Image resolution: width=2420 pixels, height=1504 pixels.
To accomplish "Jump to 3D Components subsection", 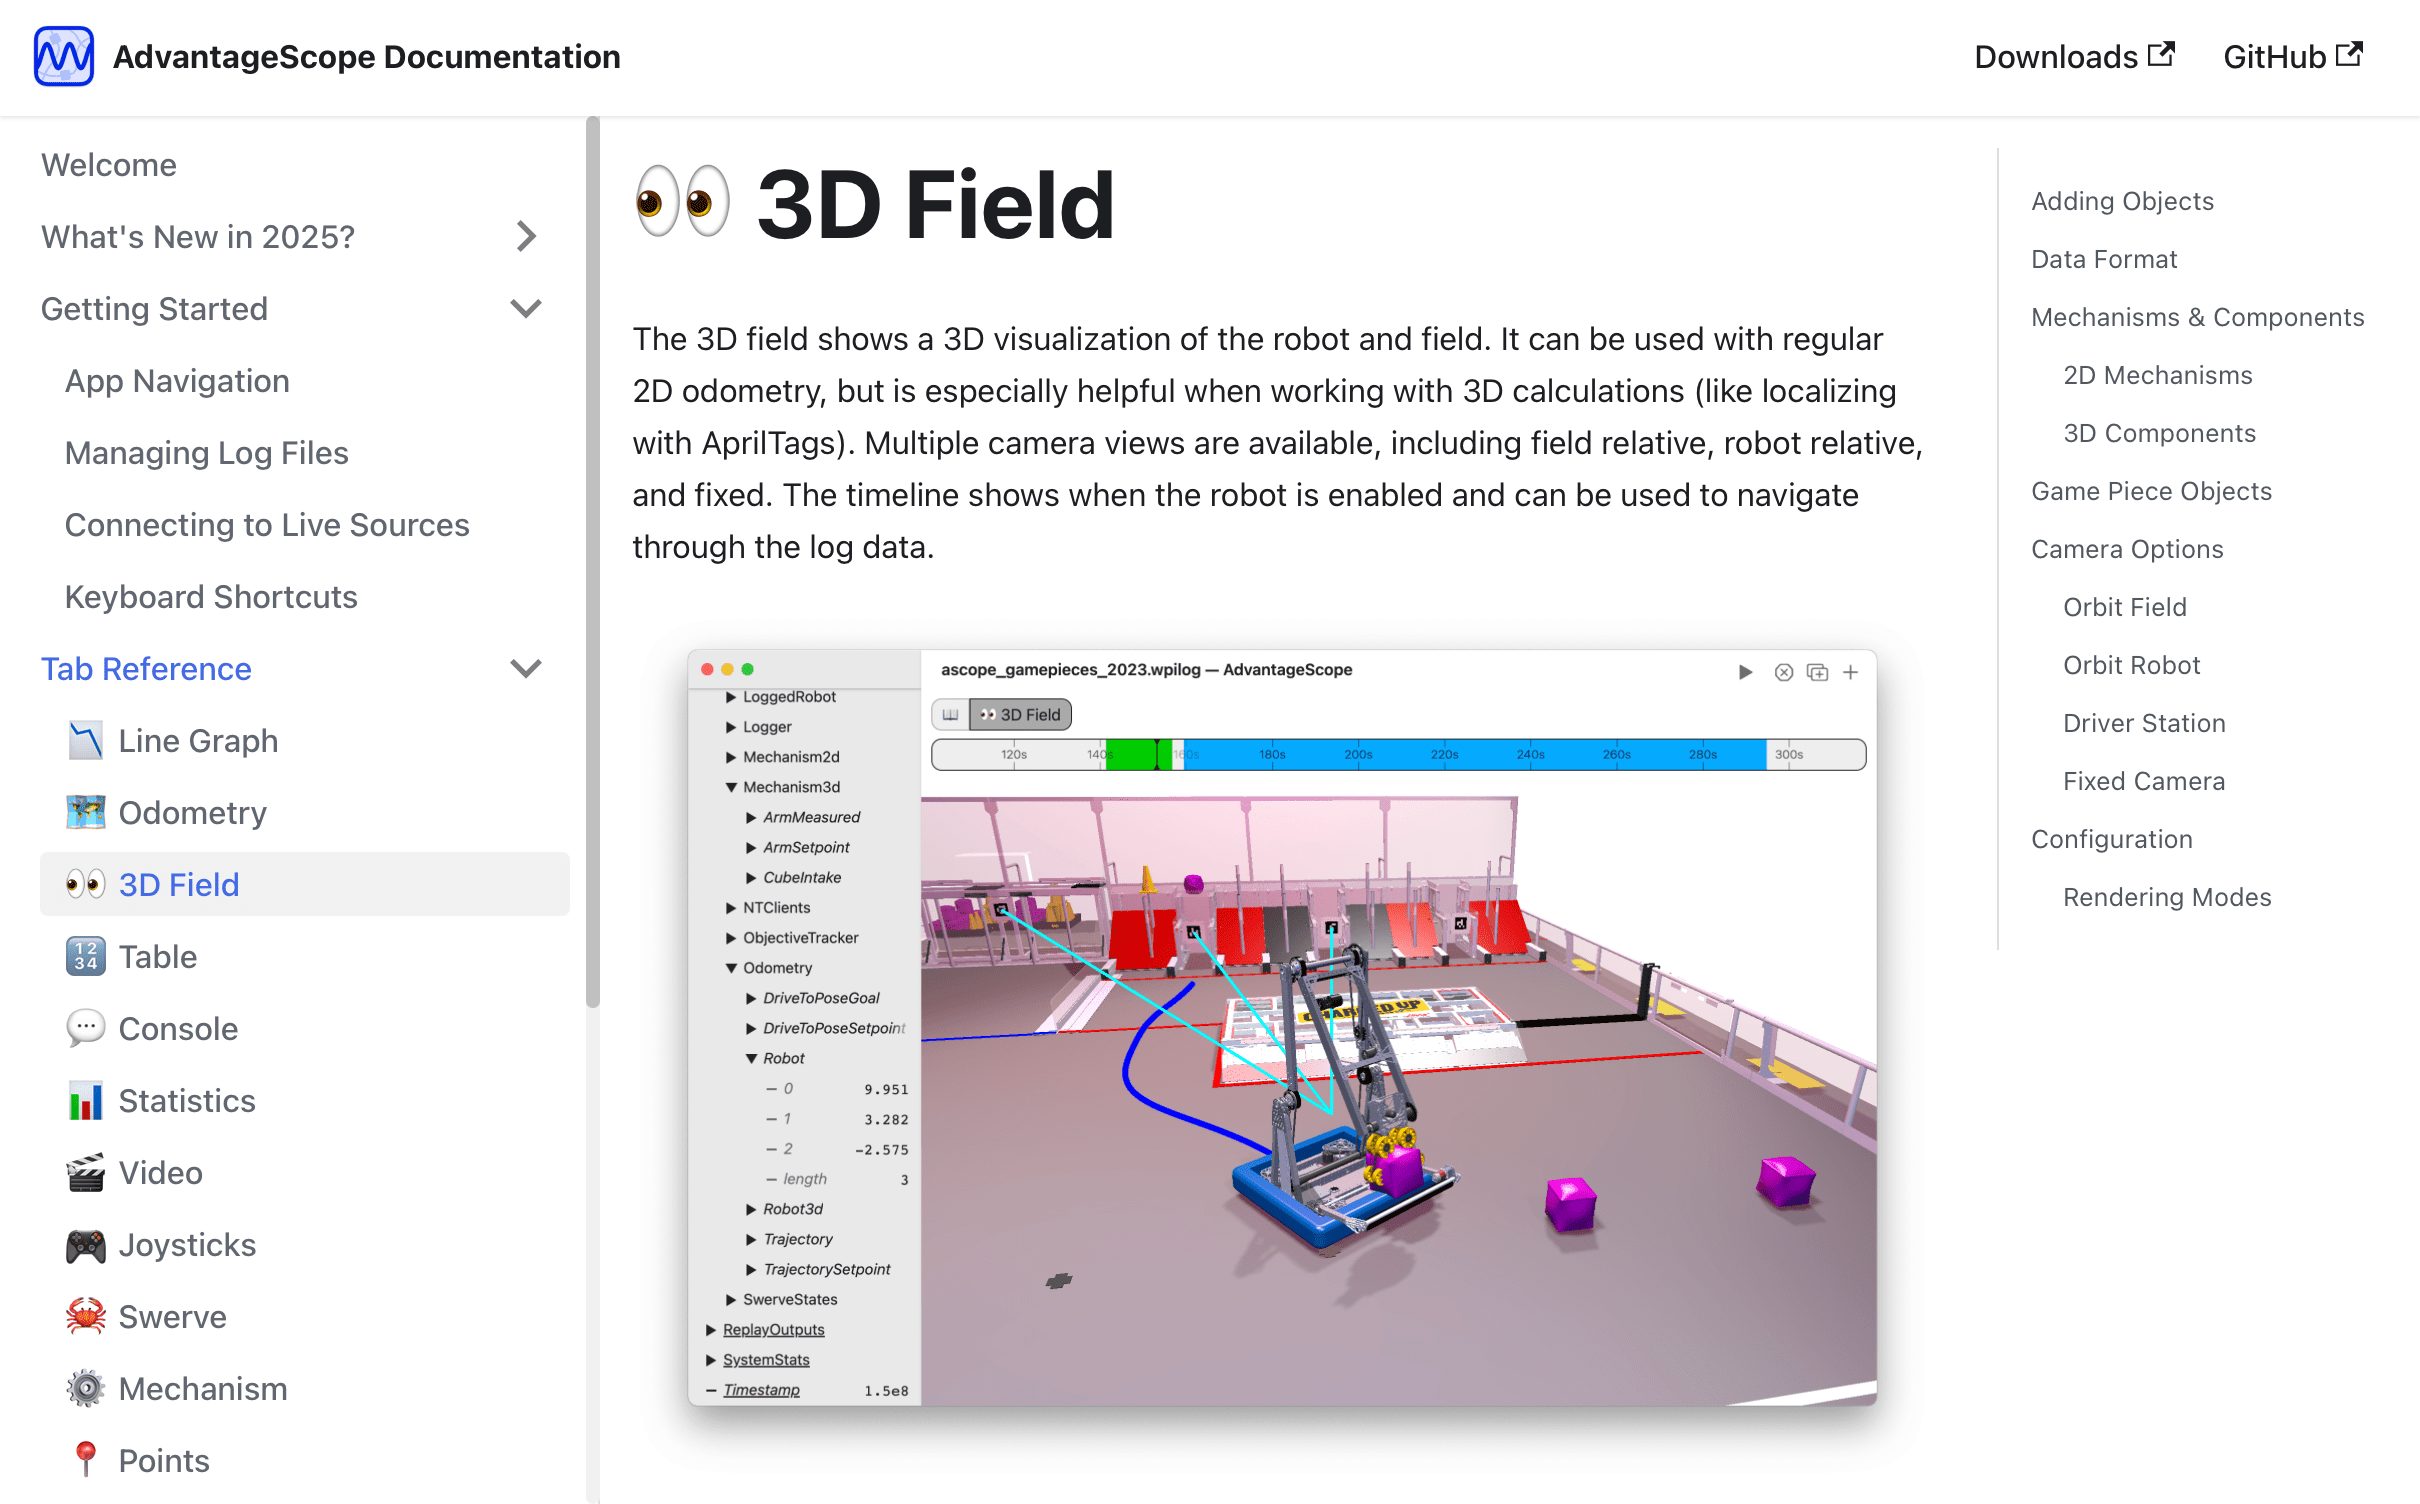I will click(2160, 433).
